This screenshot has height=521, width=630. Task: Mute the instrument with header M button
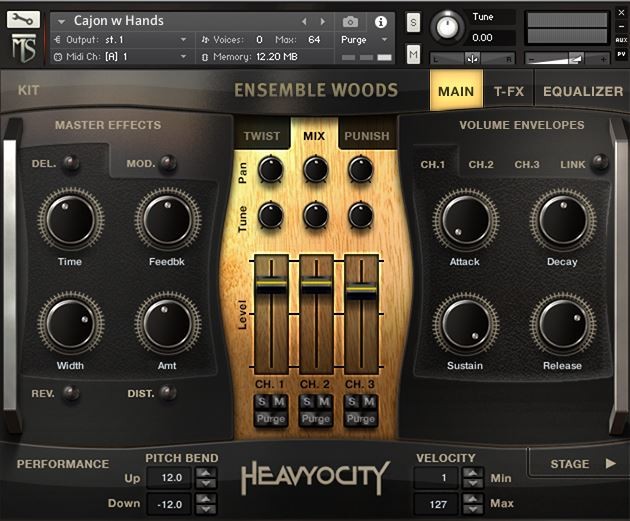[x=413, y=54]
